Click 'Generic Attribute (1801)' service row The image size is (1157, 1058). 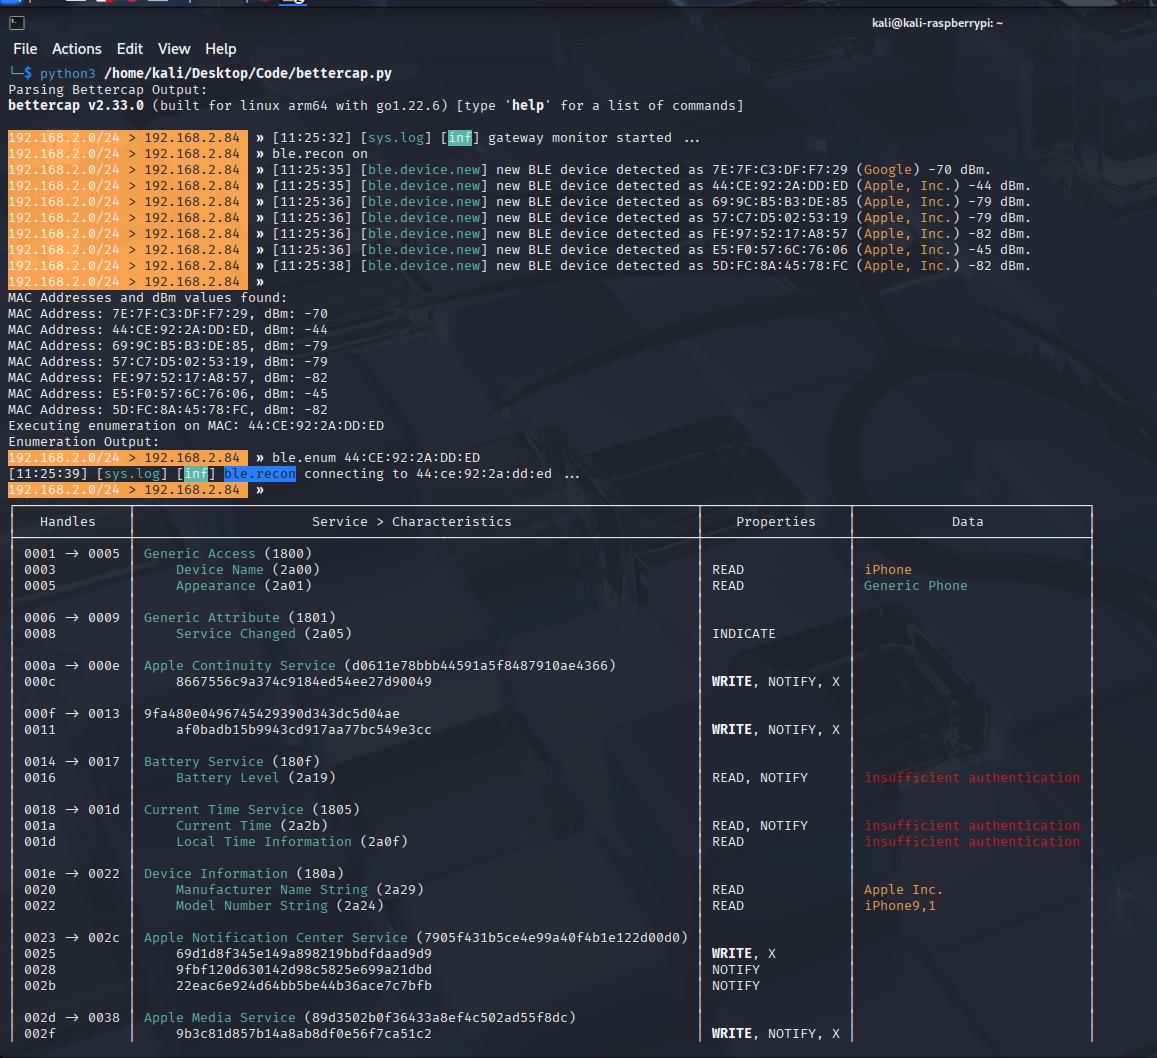coord(240,618)
